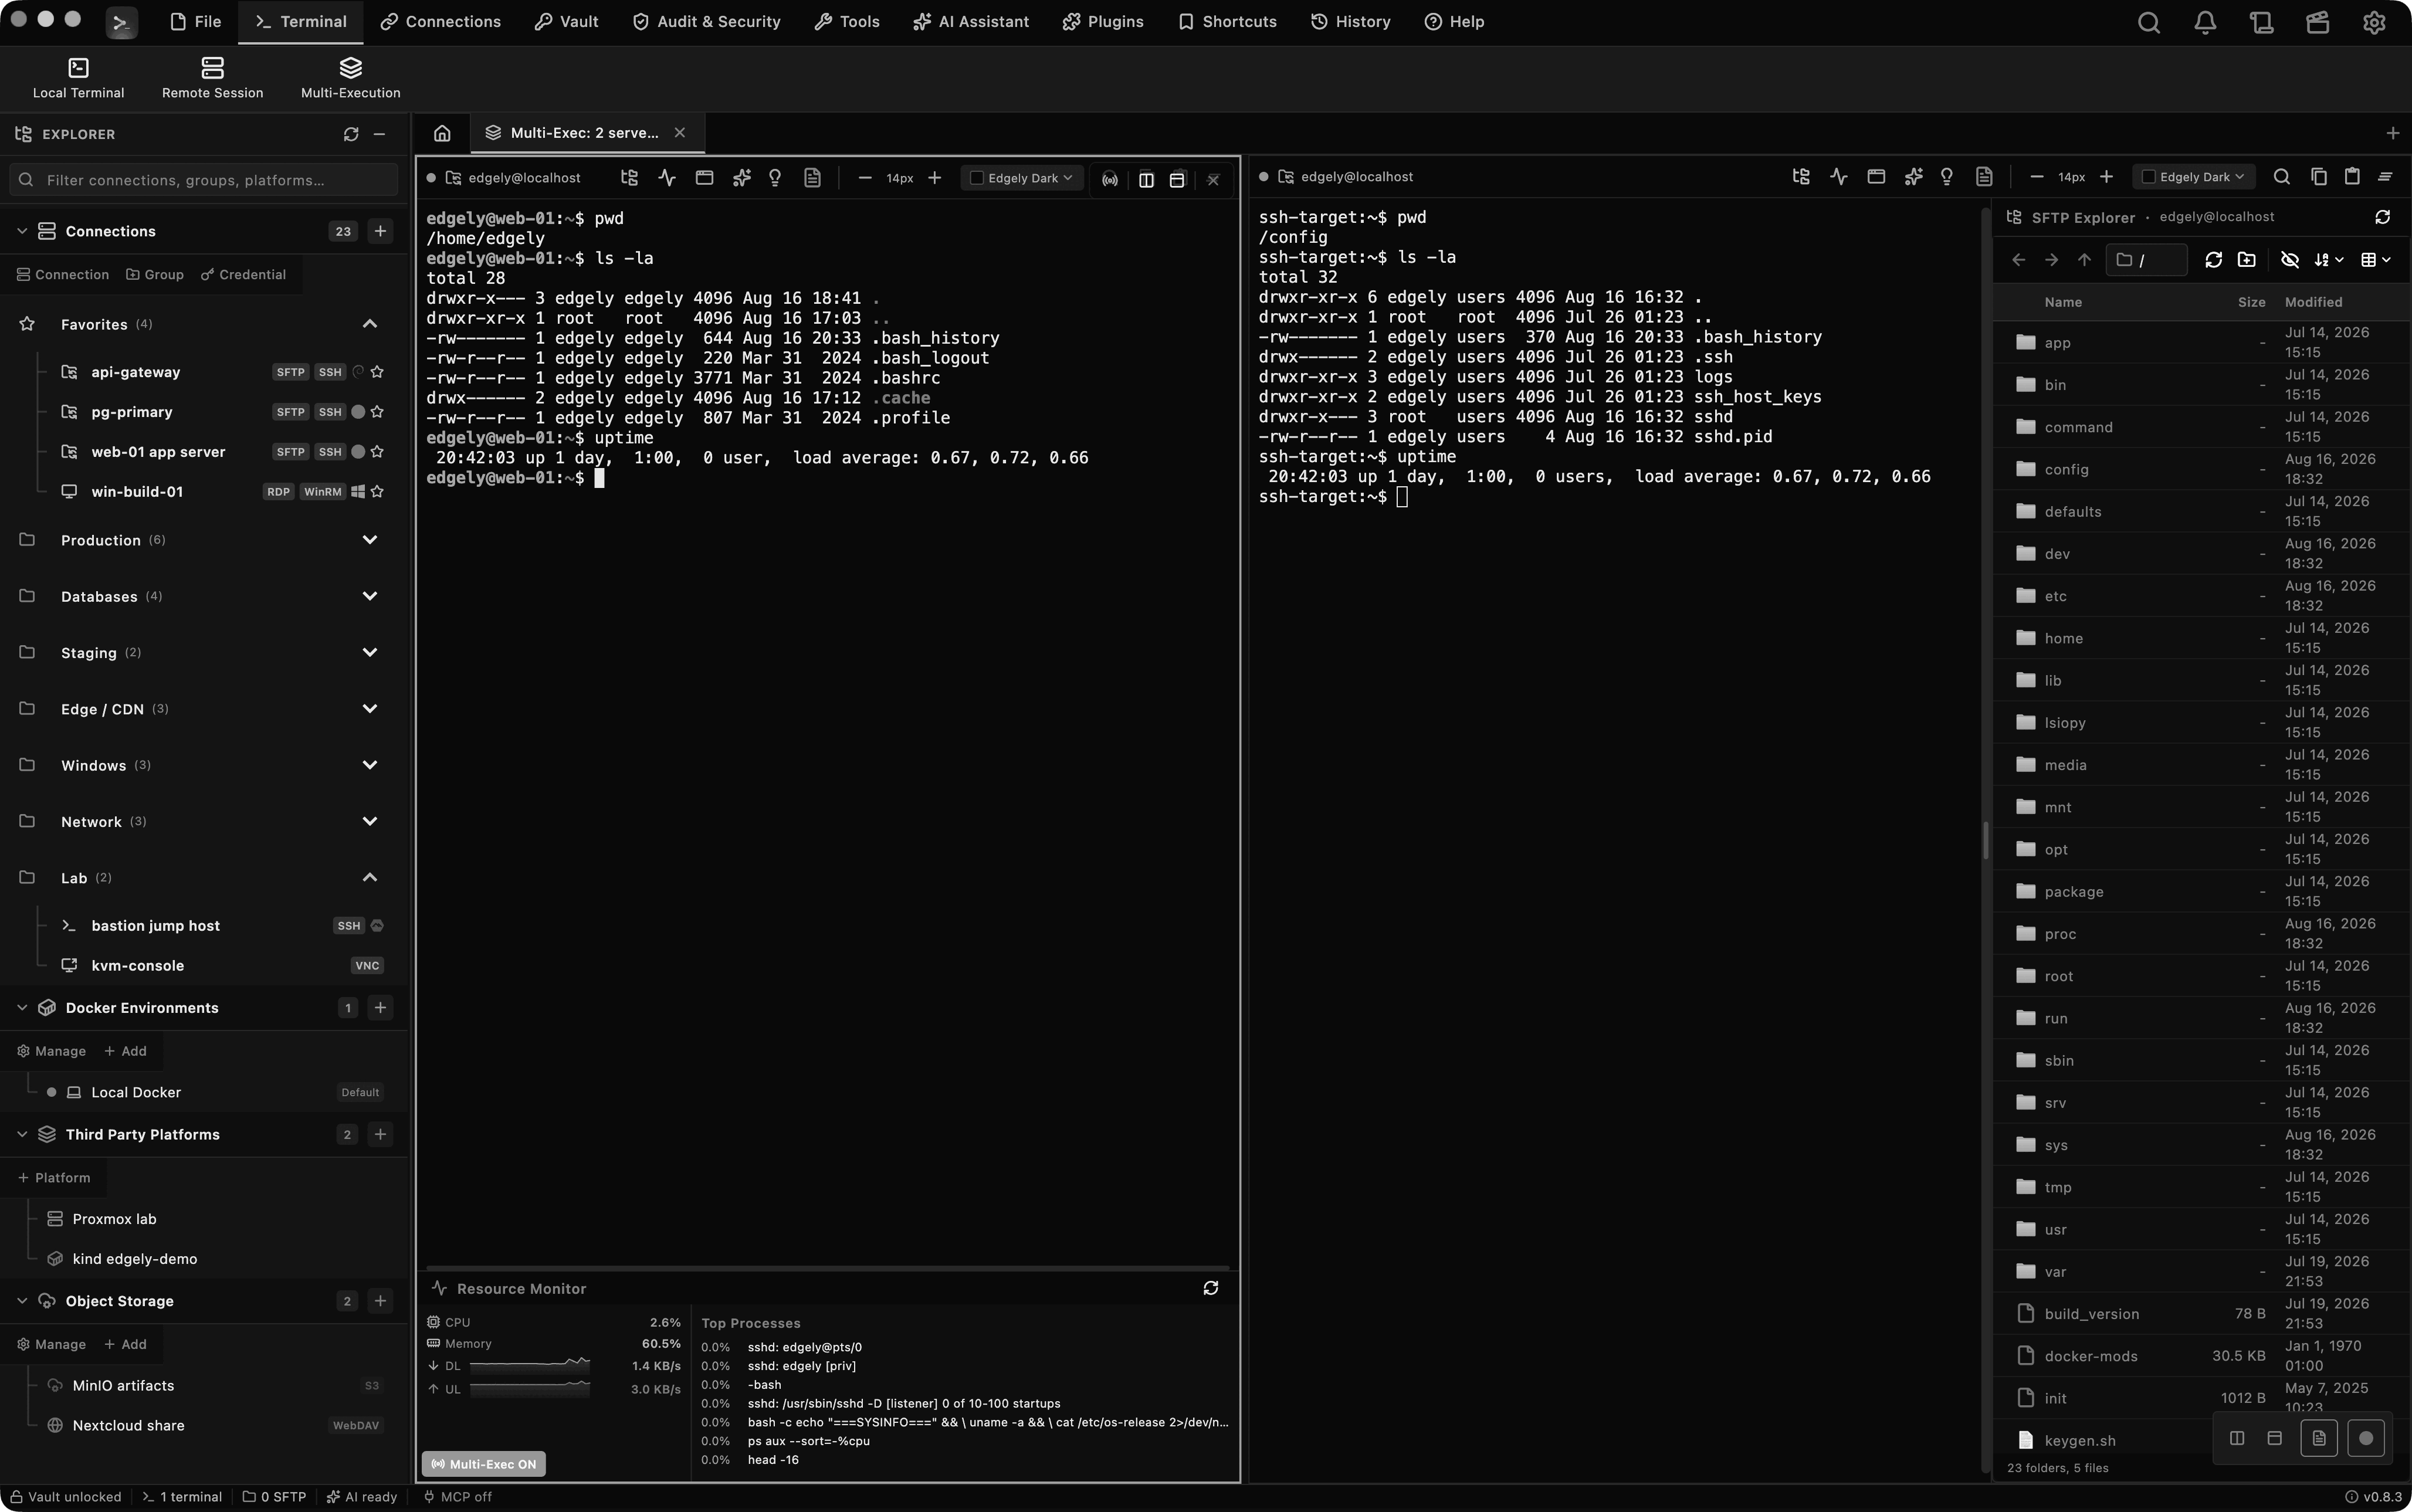Click Platform add button

[54, 1178]
